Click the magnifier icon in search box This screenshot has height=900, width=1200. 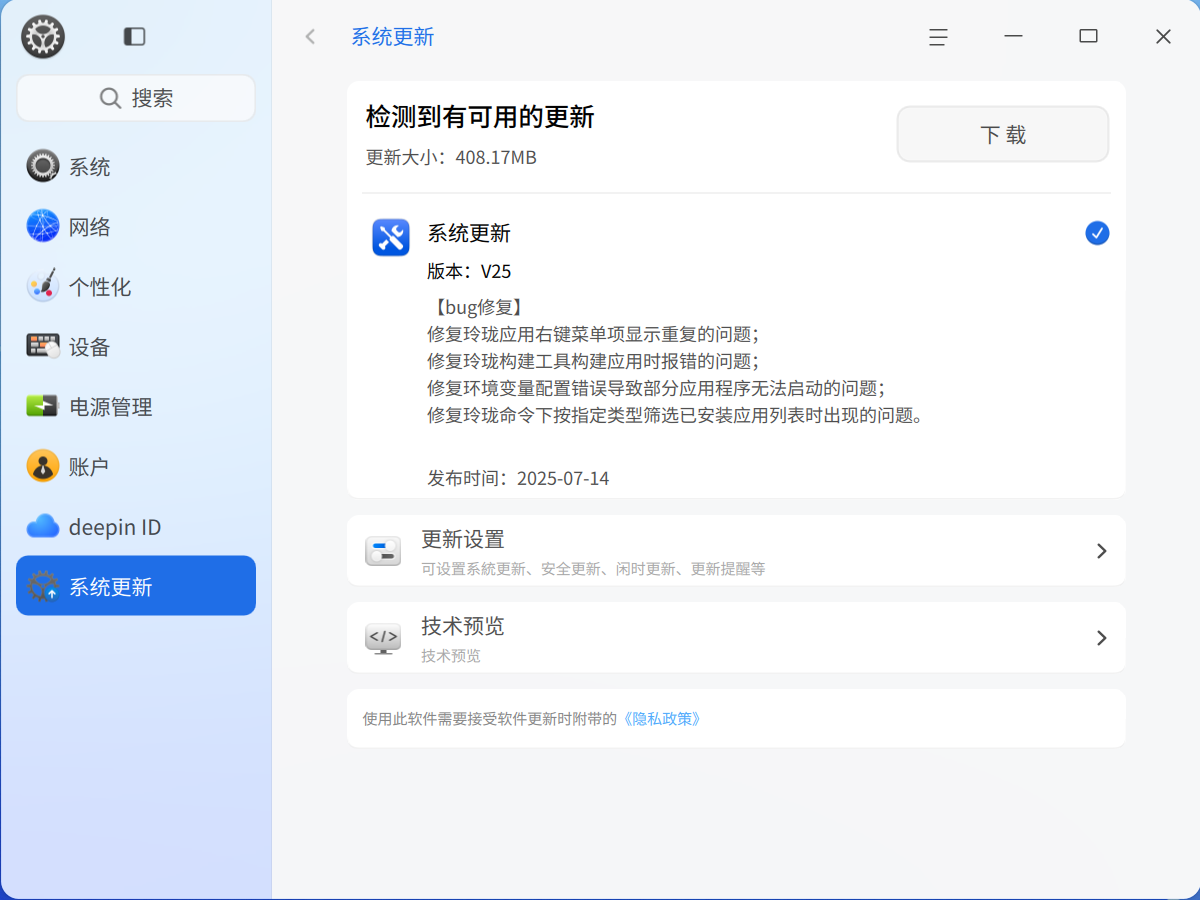pyautogui.click(x=110, y=98)
